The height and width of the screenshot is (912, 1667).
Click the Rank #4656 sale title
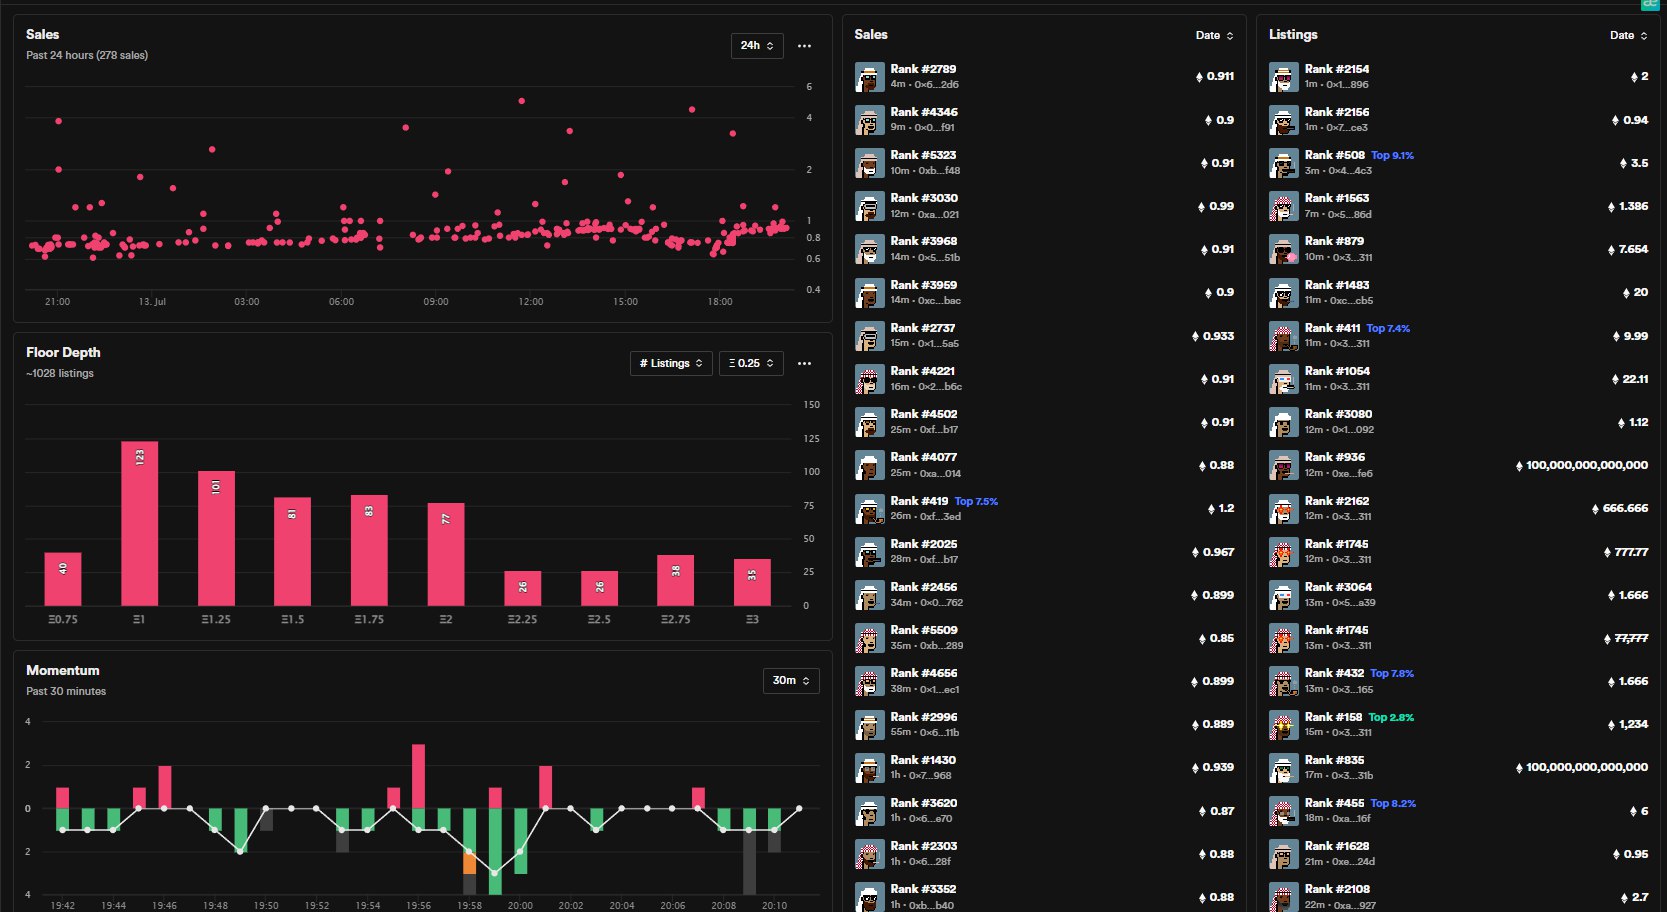[924, 673]
